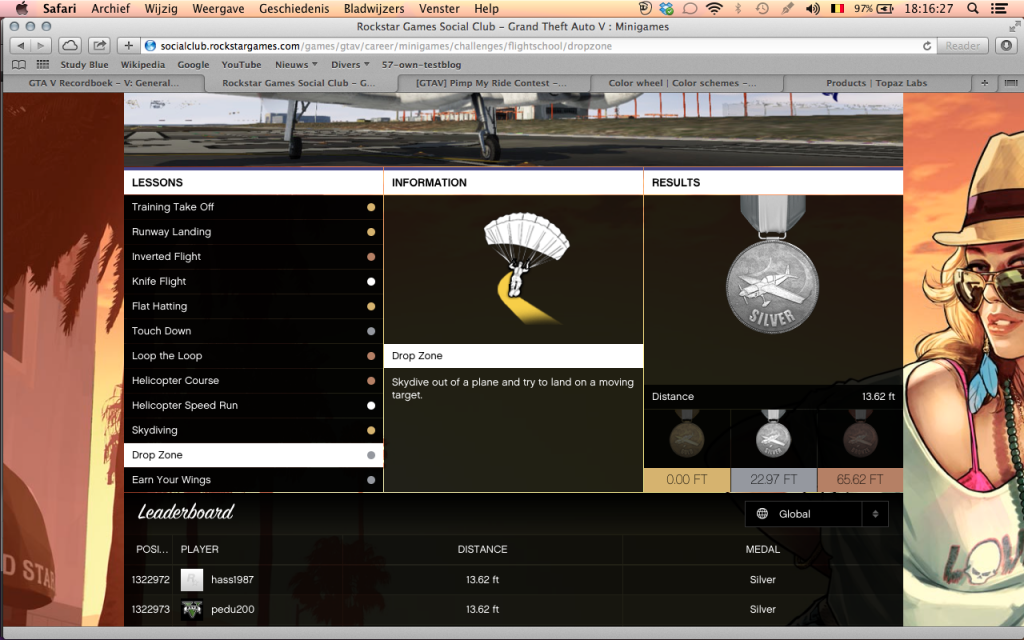The height and width of the screenshot is (640, 1024).
Task: Go back with Safari's back arrow
Action: click(20, 46)
